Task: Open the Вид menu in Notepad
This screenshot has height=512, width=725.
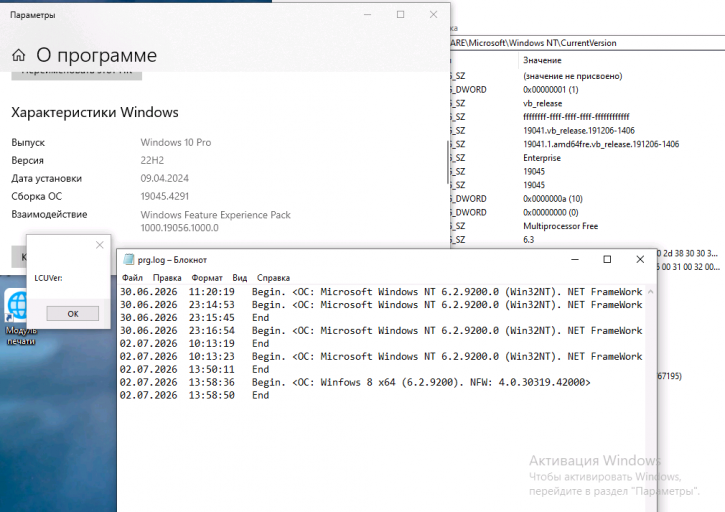Action: 240,278
